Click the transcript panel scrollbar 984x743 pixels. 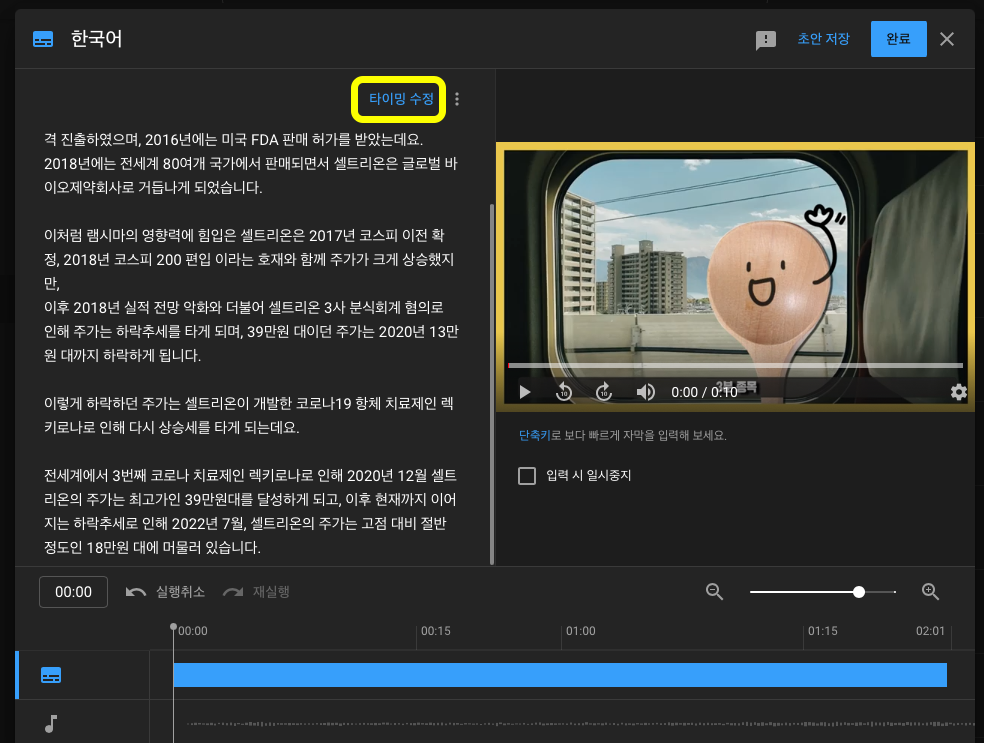[492, 384]
